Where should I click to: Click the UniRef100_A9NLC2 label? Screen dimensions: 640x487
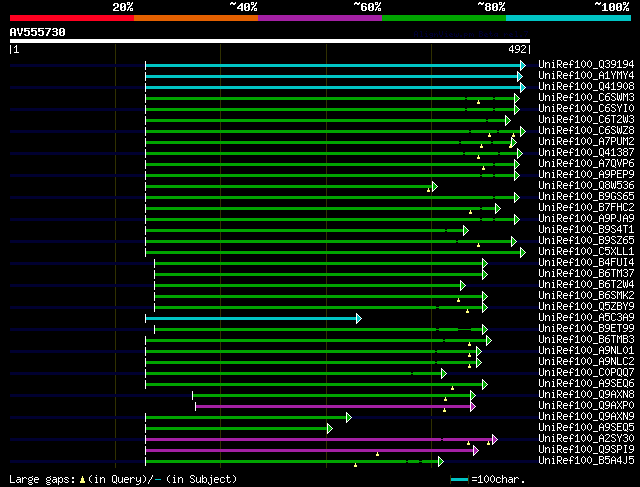tap(586, 362)
